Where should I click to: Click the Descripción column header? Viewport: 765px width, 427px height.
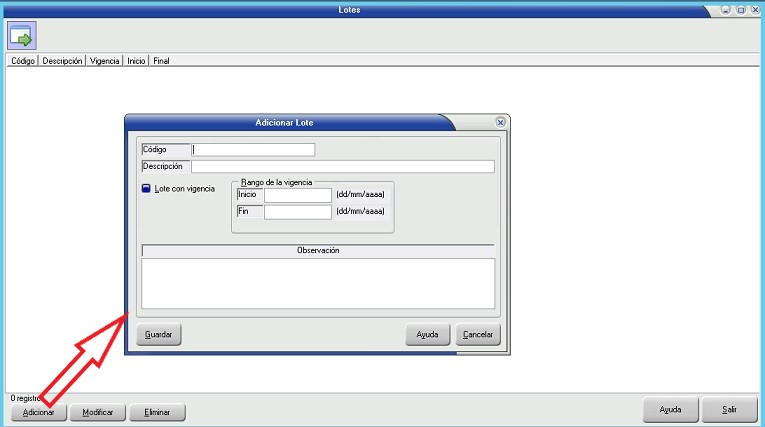coord(62,61)
